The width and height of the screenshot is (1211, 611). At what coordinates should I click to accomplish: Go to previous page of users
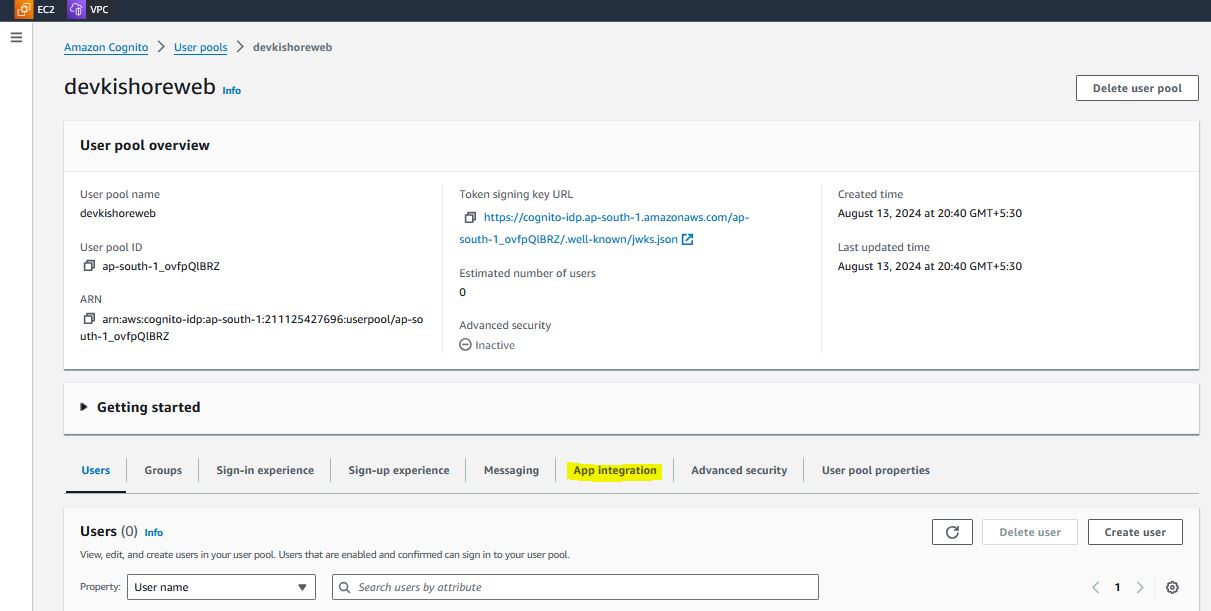pos(1096,587)
